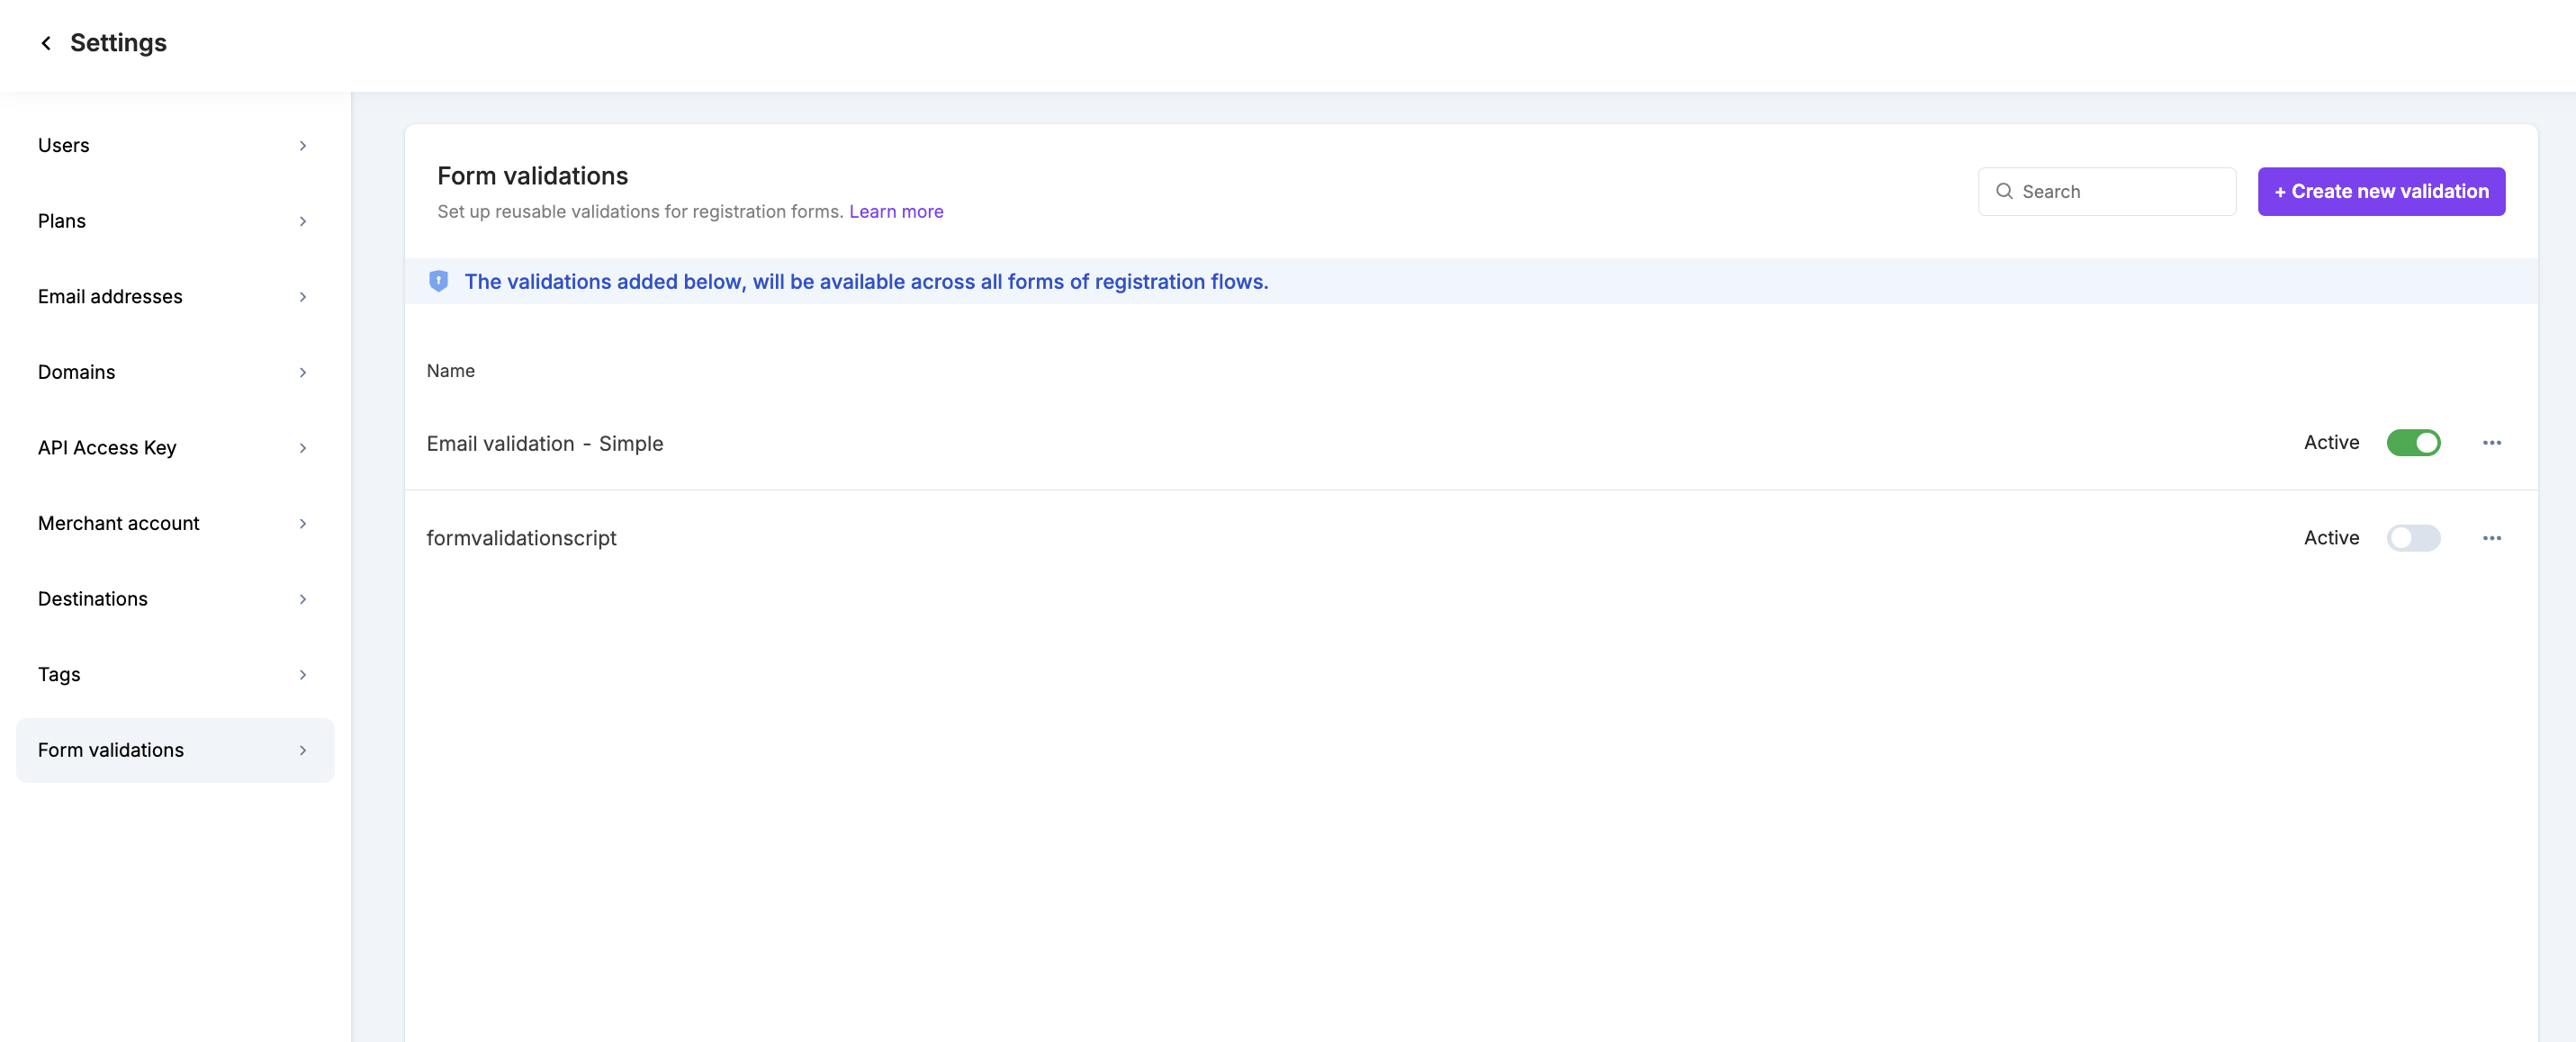
Task: Focus the Search validations field
Action: click(x=2120, y=191)
